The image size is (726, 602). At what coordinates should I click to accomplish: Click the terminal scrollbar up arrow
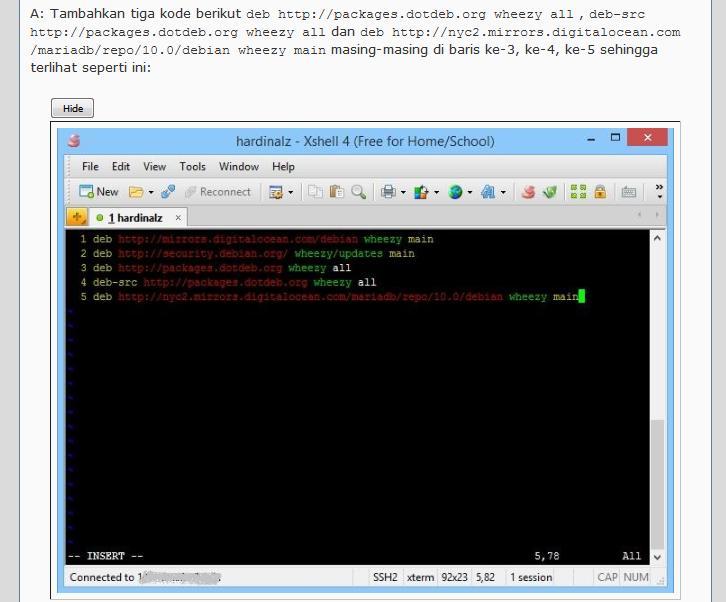[657, 238]
